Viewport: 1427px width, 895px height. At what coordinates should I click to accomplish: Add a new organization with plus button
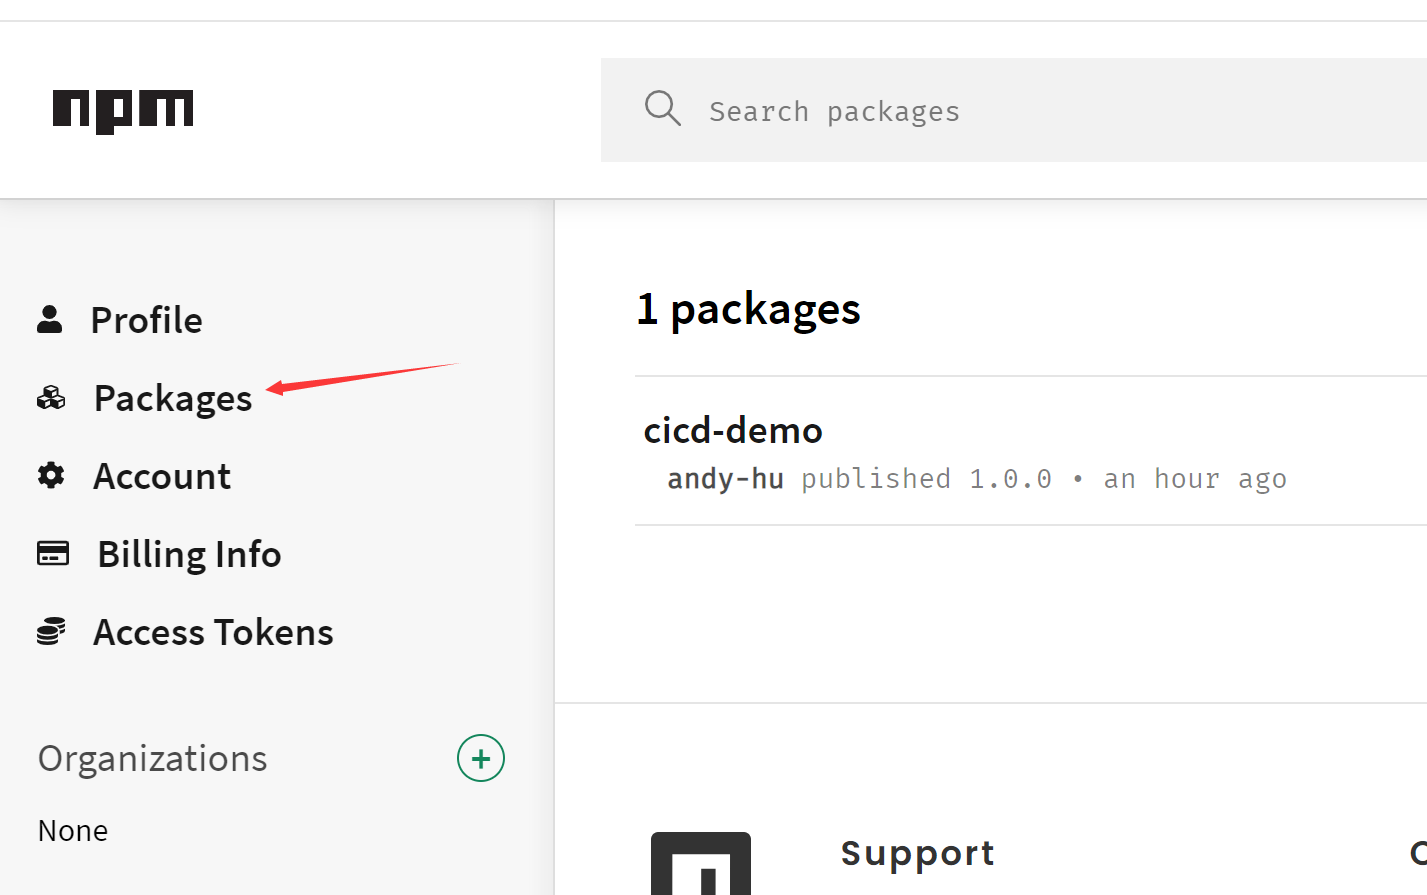point(481,758)
